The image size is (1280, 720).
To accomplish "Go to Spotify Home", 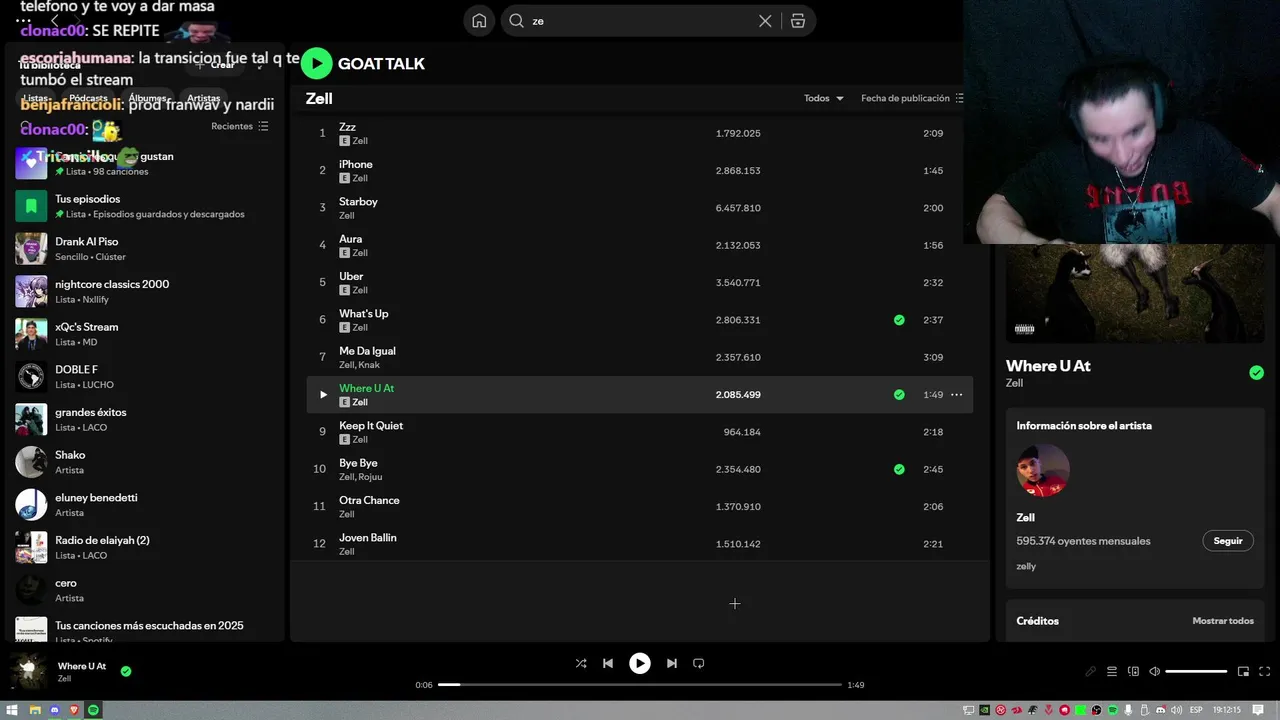I will [479, 21].
